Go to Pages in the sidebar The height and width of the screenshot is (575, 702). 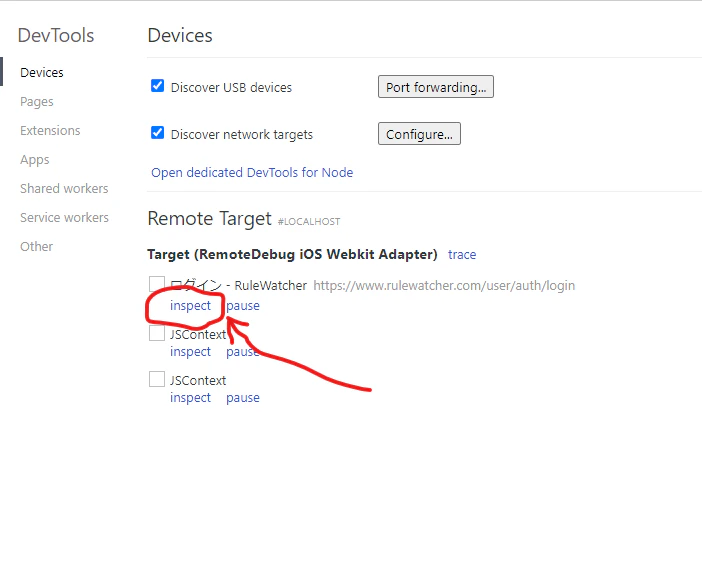[x=37, y=102]
